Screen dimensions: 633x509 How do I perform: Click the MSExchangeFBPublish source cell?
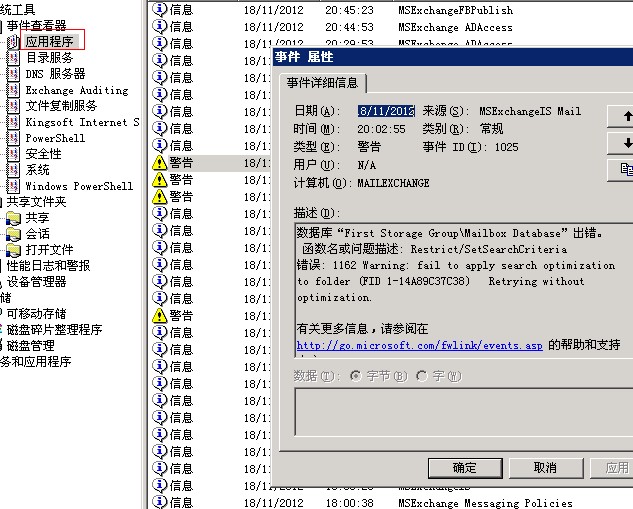pyautogui.click(x=455, y=10)
